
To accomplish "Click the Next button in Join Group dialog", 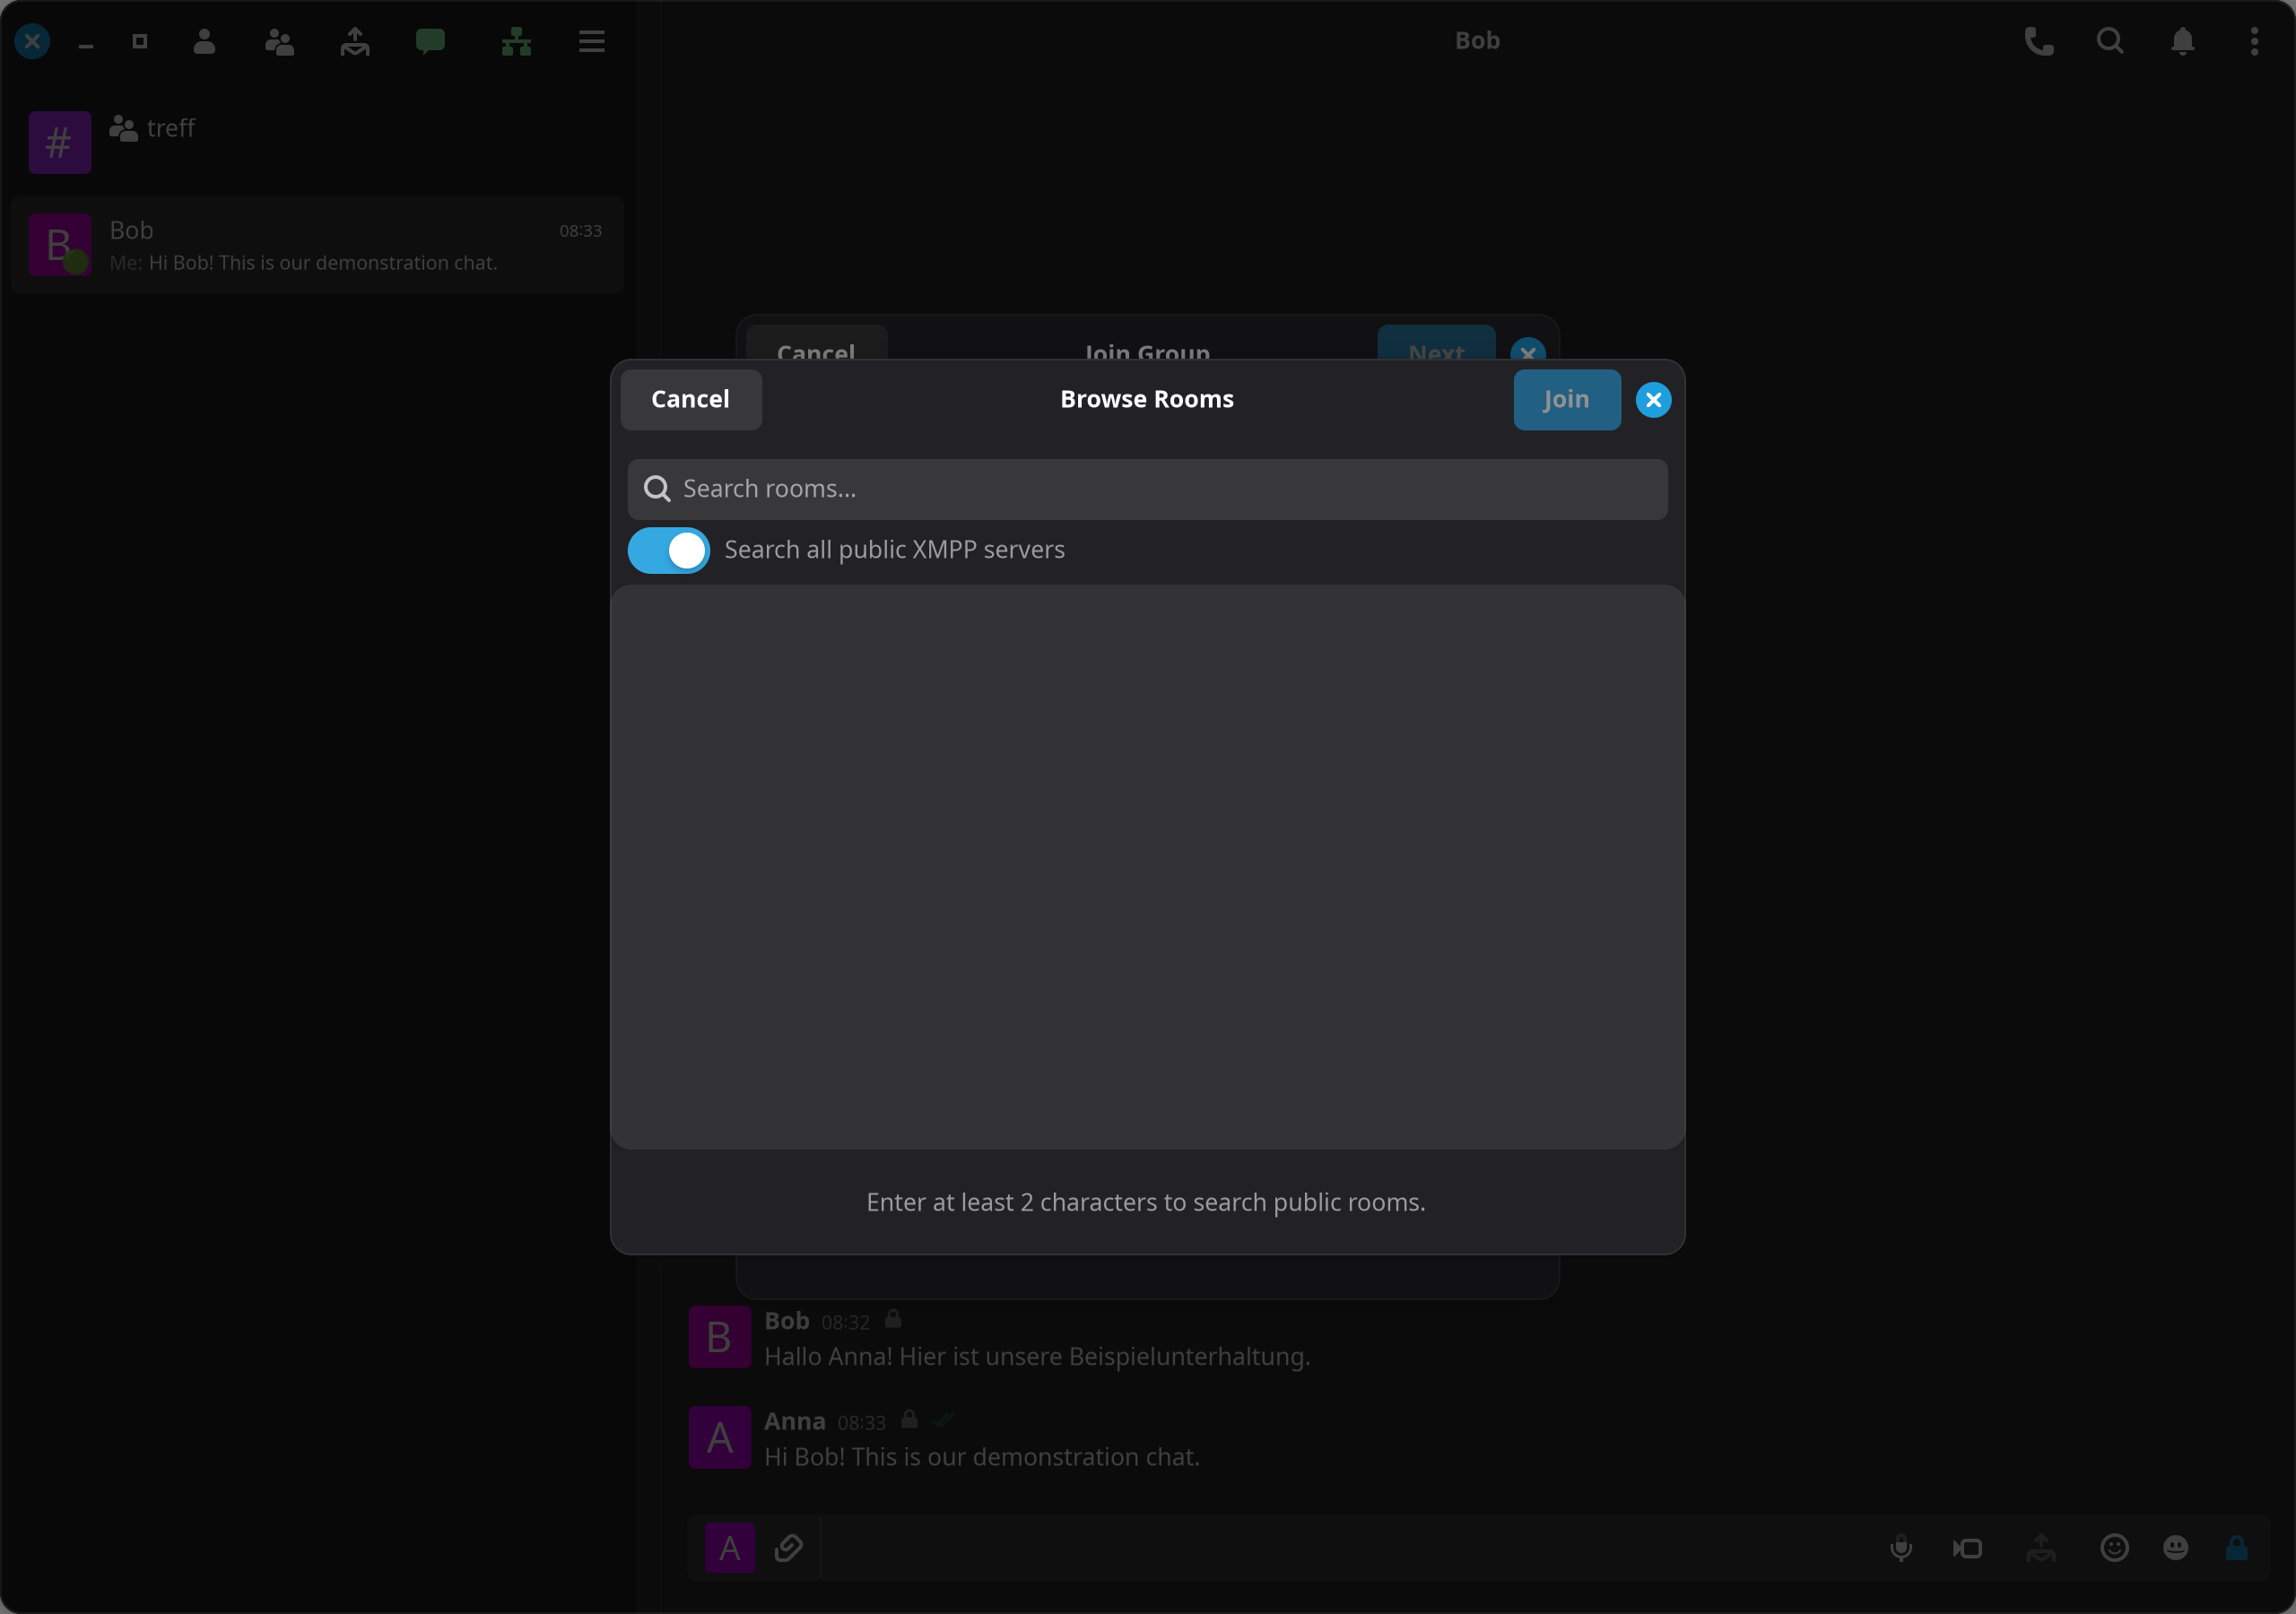I will click(x=1436, y=342).
